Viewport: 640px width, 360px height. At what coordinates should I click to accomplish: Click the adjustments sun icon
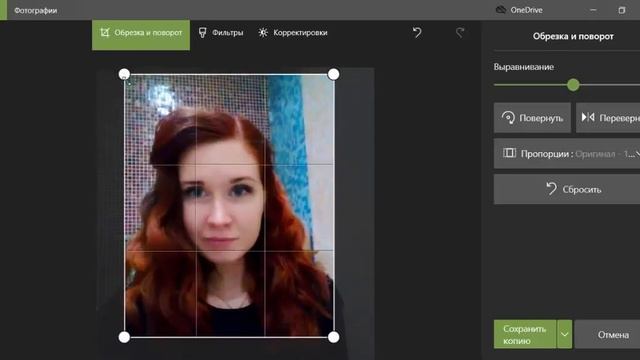(x=263, y=33)
